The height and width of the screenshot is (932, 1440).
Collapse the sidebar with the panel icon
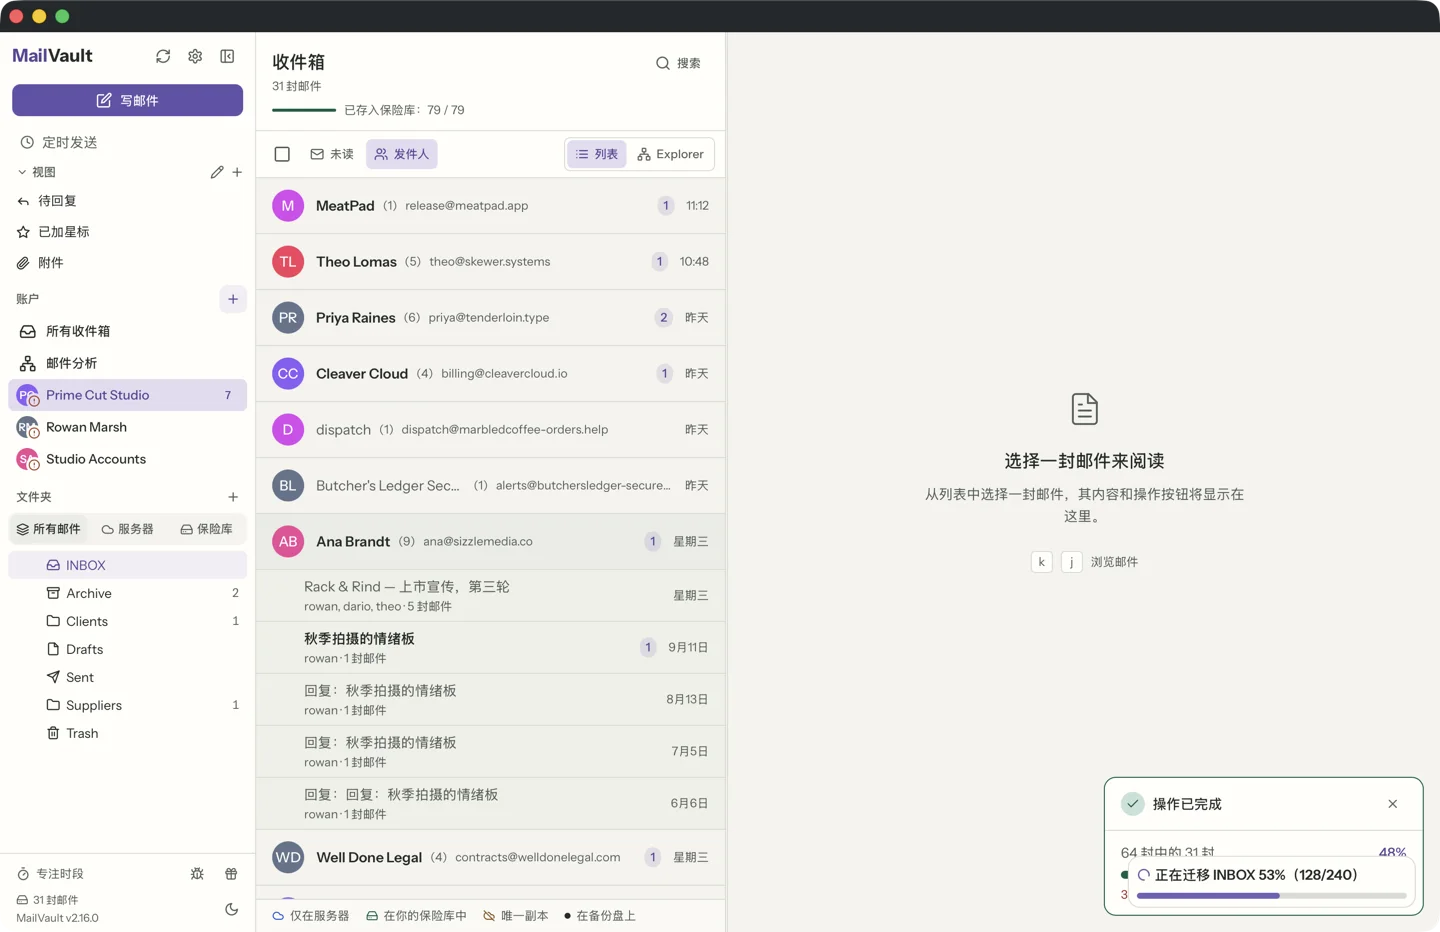[x=227, y=56]
